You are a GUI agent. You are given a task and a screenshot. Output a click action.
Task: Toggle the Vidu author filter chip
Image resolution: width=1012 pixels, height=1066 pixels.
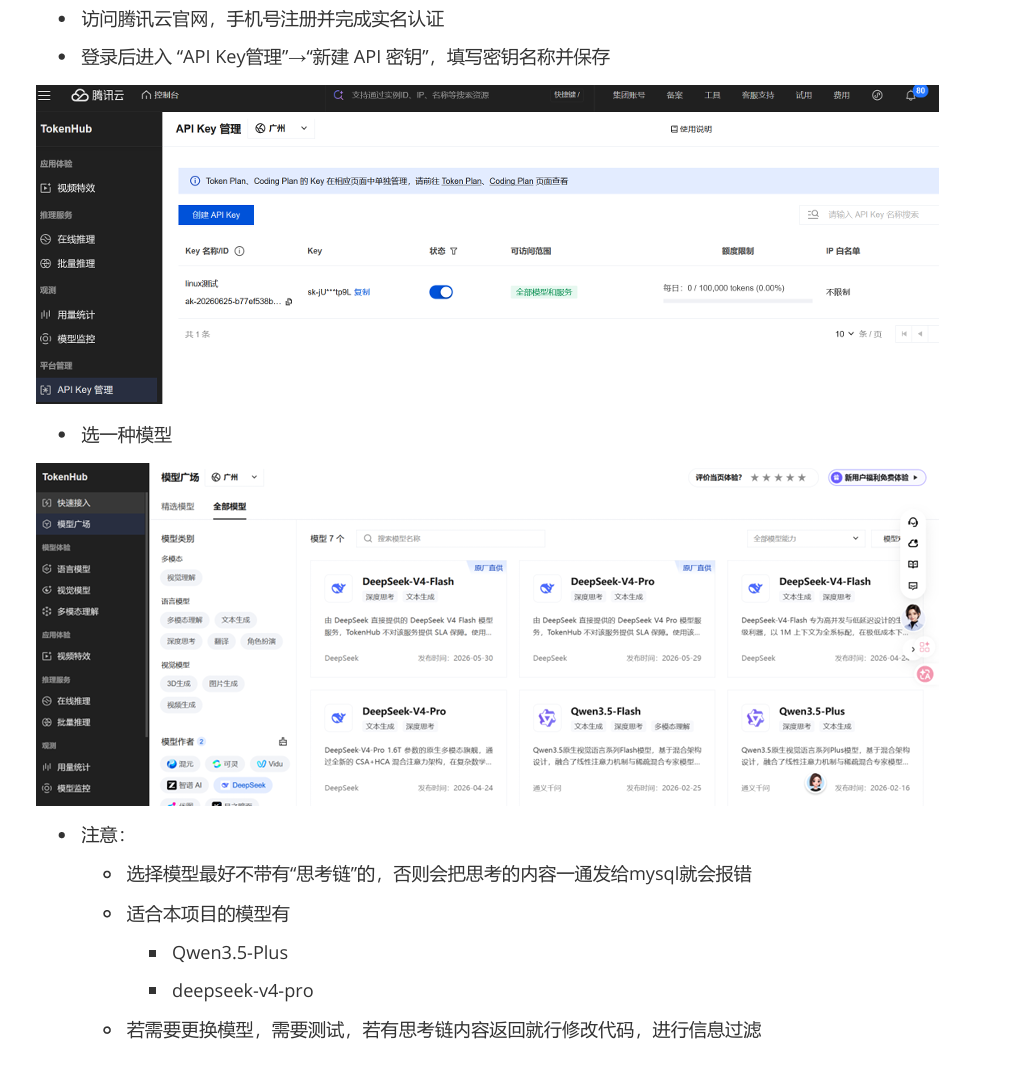(x=270, y=764)
